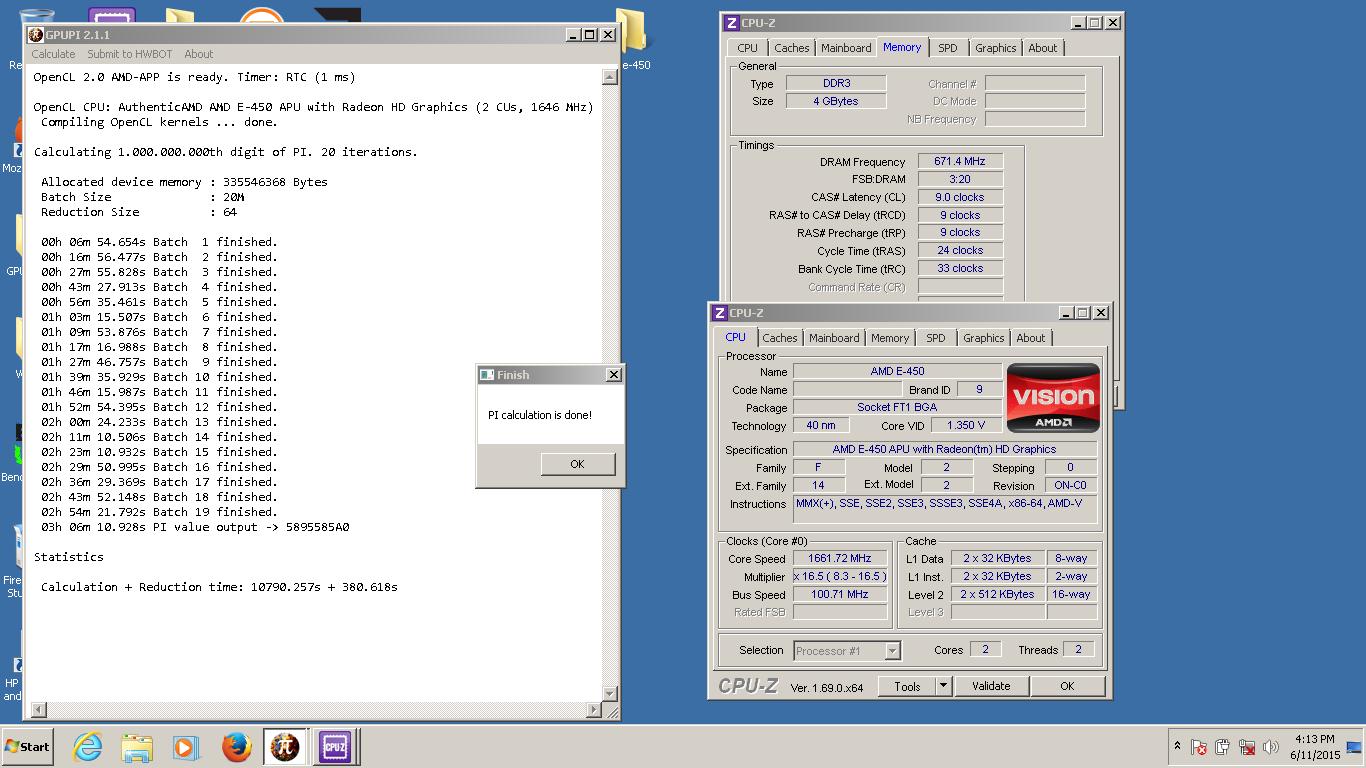Image resolution: width=1366 pixels, height=768 pixels.
Task: Maximize the GPUPI window
Action: click(590, 35)
